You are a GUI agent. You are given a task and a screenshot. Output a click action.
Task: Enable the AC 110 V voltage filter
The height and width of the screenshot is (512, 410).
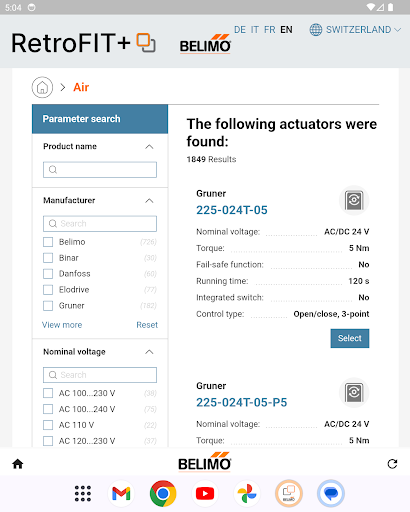[x=48, y=425]
